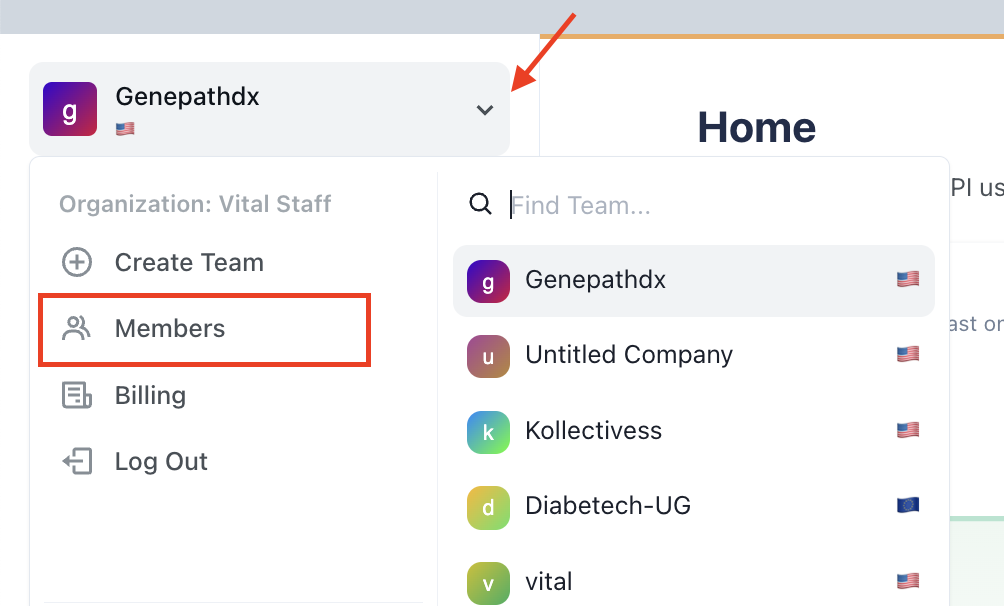The height and width of the screenshot is (606, 1004).
Task: Expand the team switcher chevron
Action: (485, 110)
